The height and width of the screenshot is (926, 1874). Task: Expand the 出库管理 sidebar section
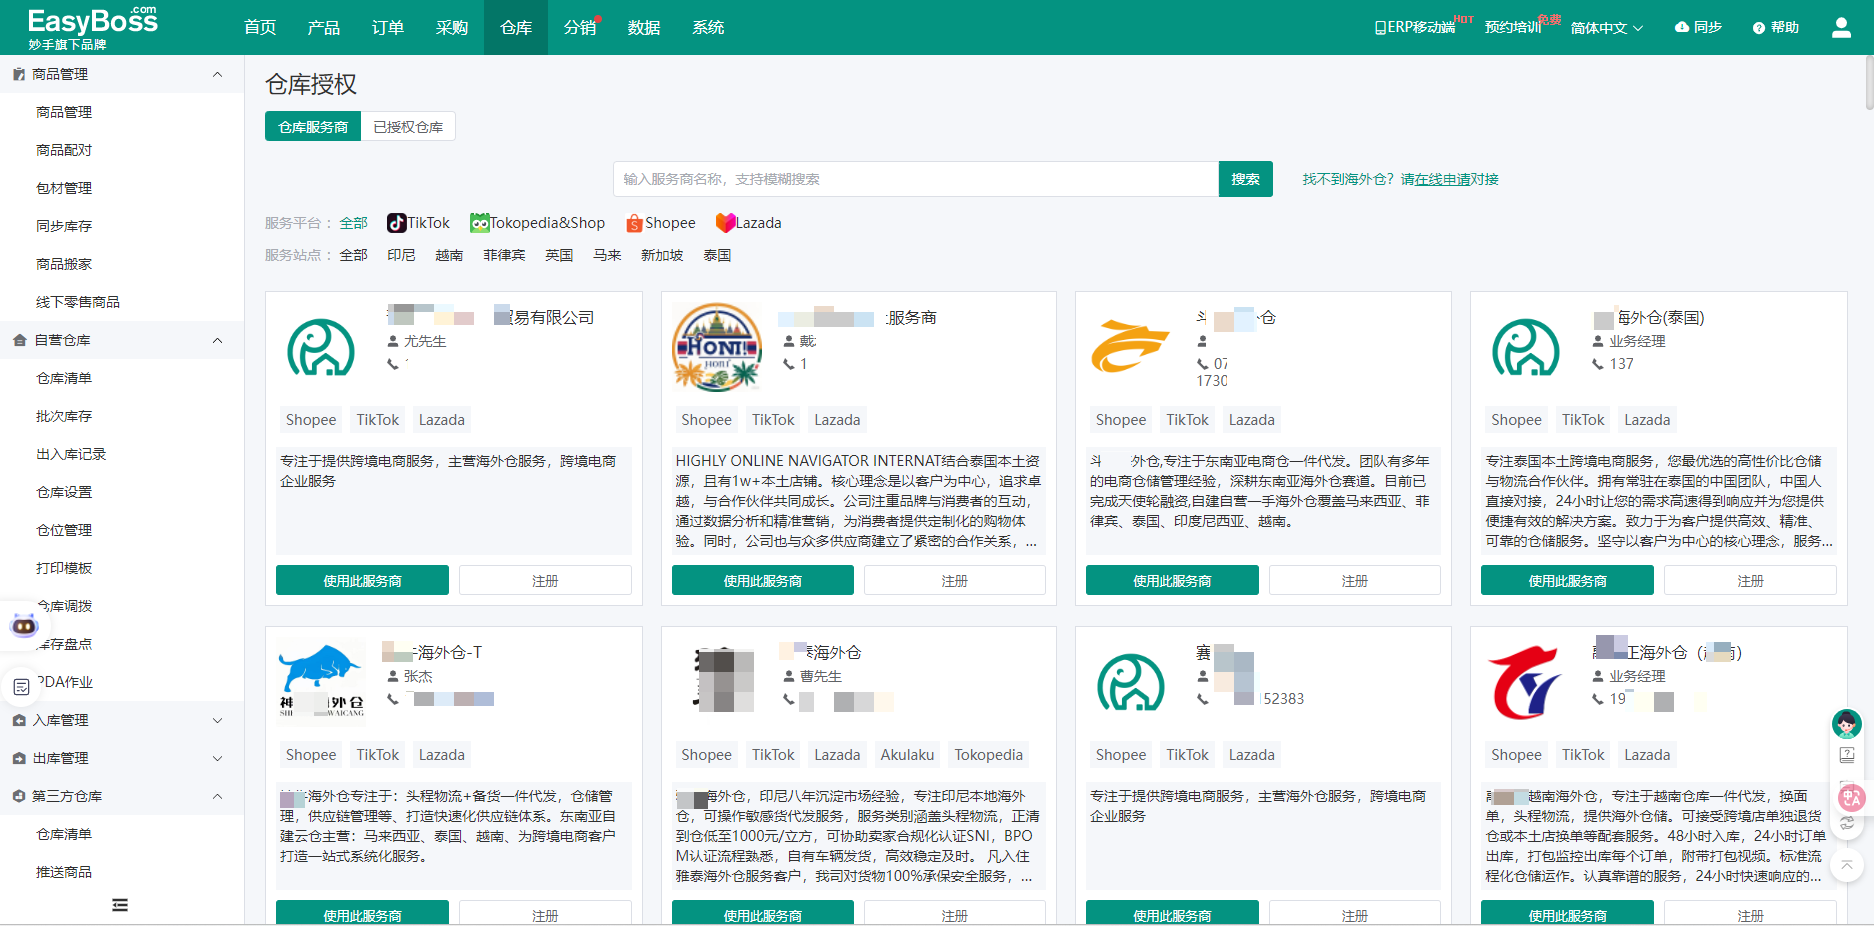[x=217, y=758]
